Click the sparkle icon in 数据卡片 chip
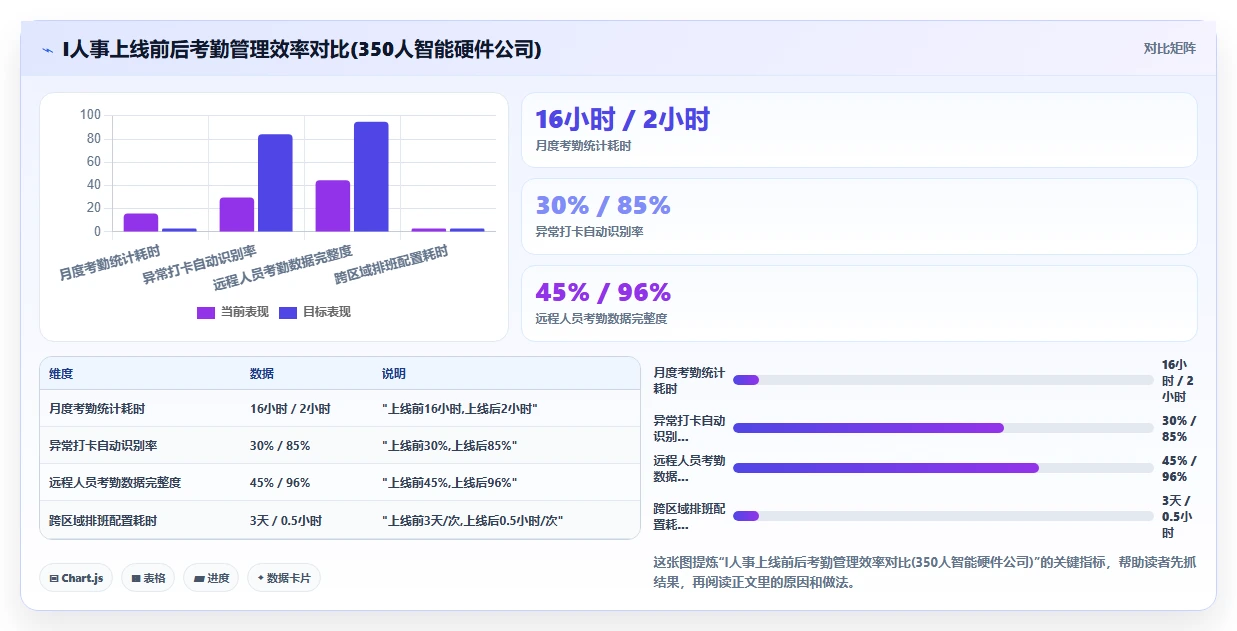 point(261,578)
